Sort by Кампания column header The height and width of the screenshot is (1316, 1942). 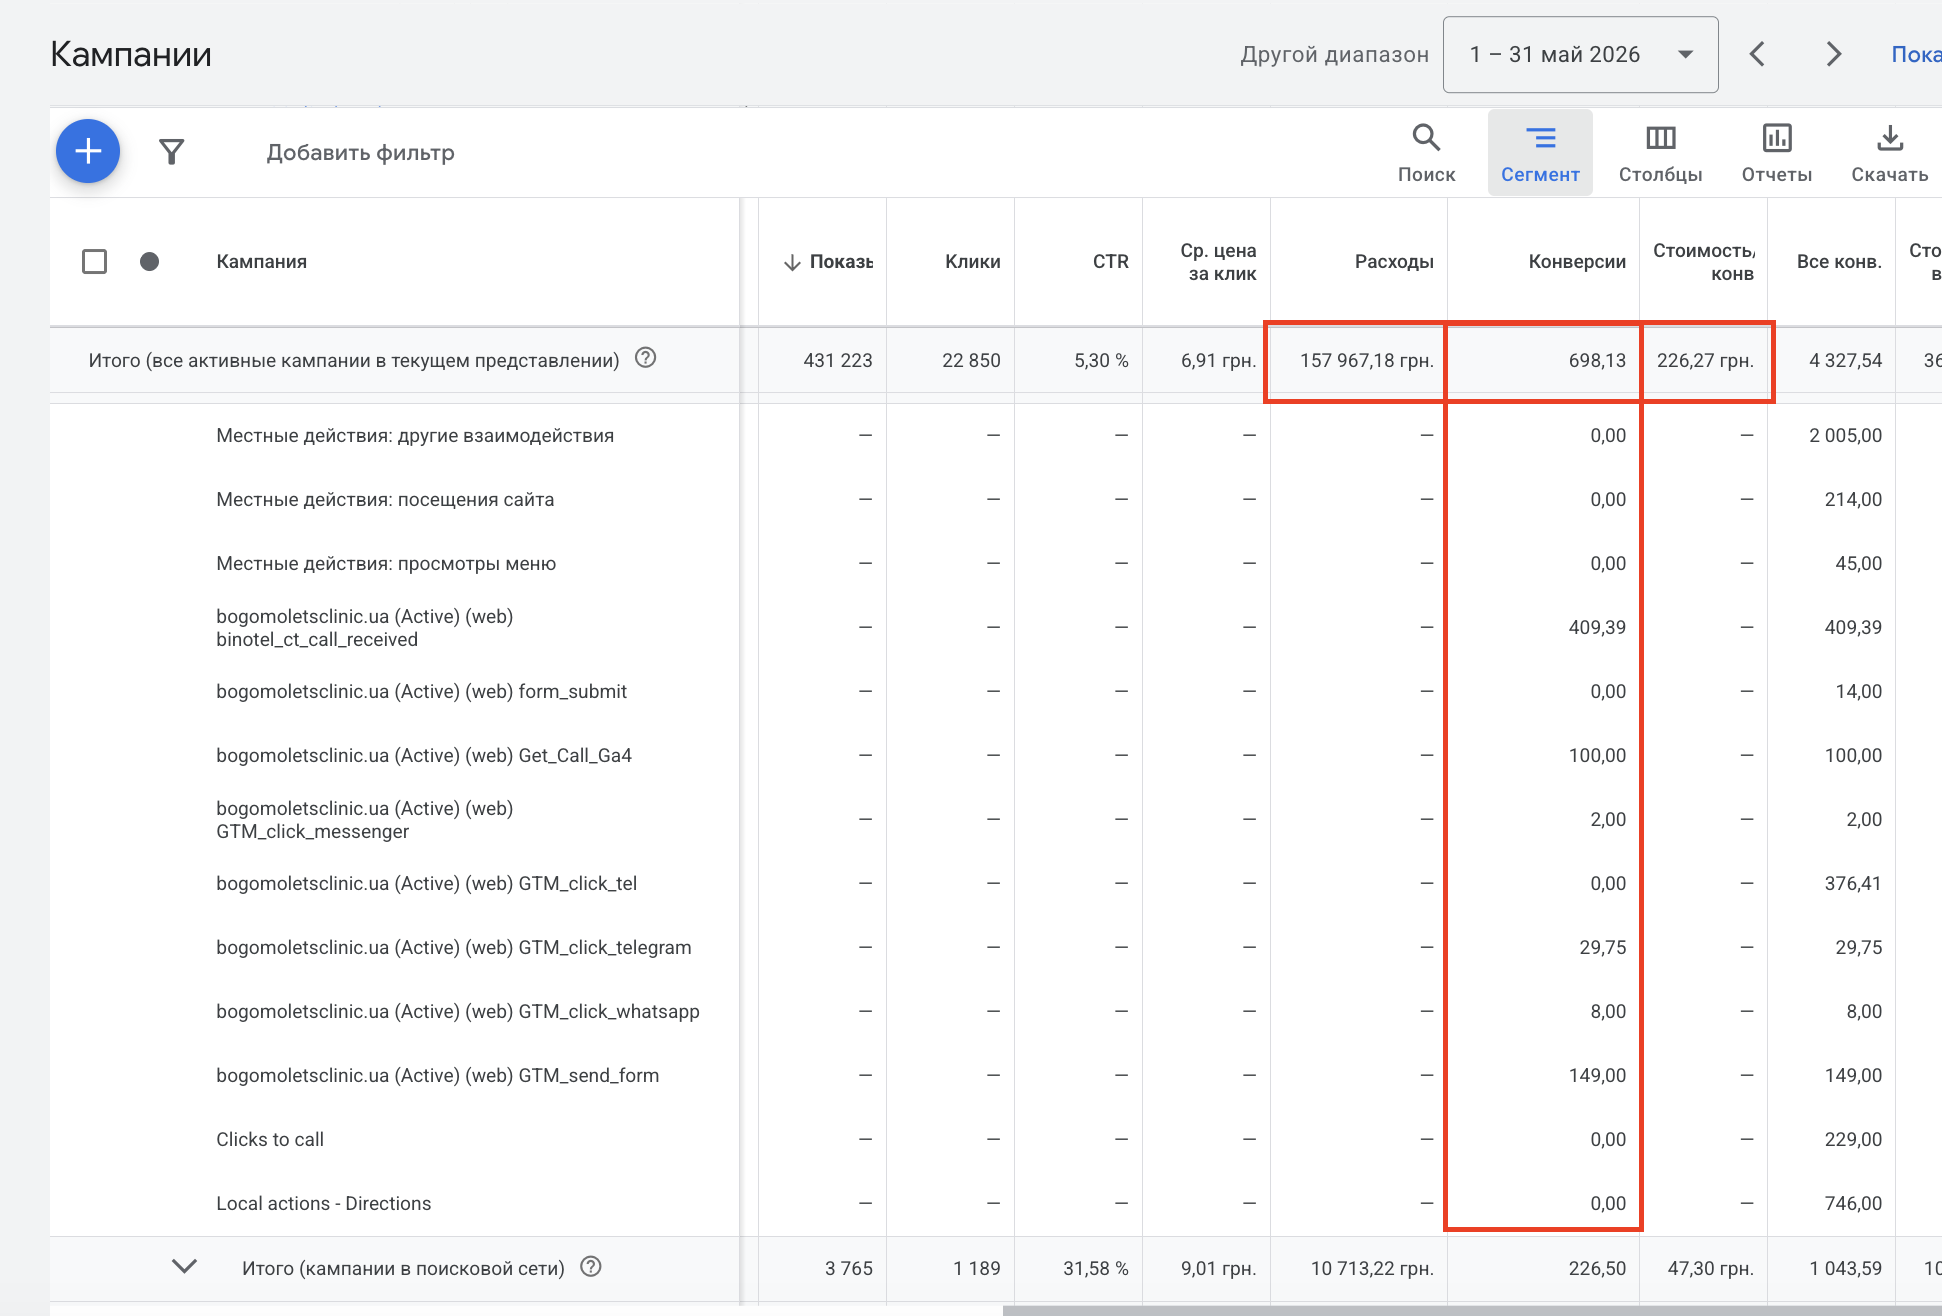coord(261,262)
